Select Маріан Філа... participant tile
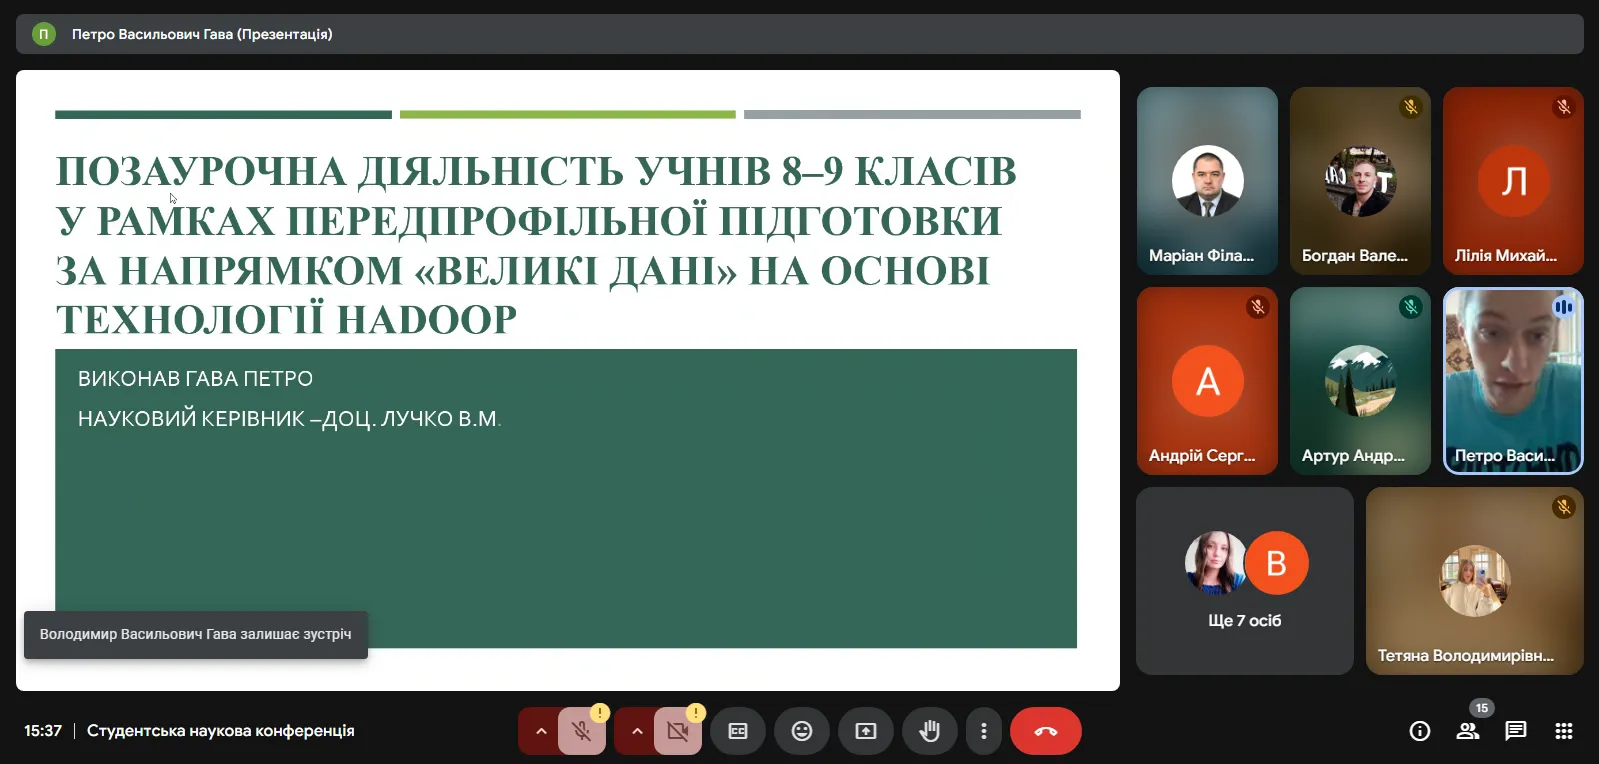The width and height of the screenshot is (1599, 764). coord(1207,181)
